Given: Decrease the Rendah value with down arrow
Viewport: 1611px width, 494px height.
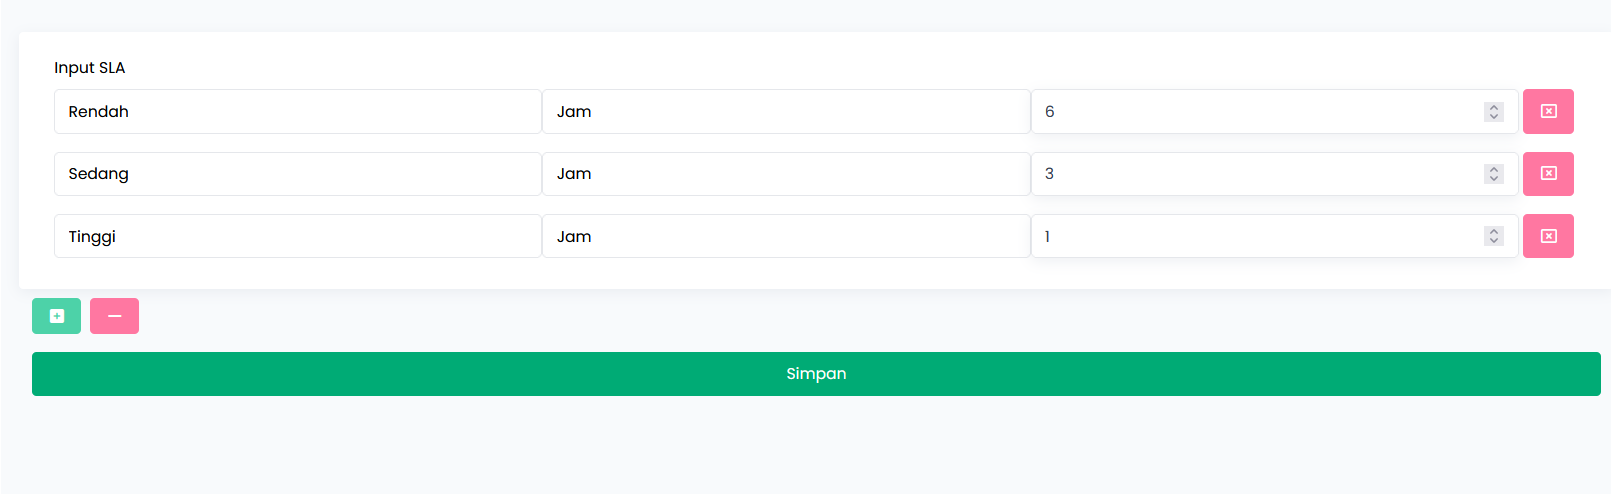Looking at the screenshot, I should 1494,116.
